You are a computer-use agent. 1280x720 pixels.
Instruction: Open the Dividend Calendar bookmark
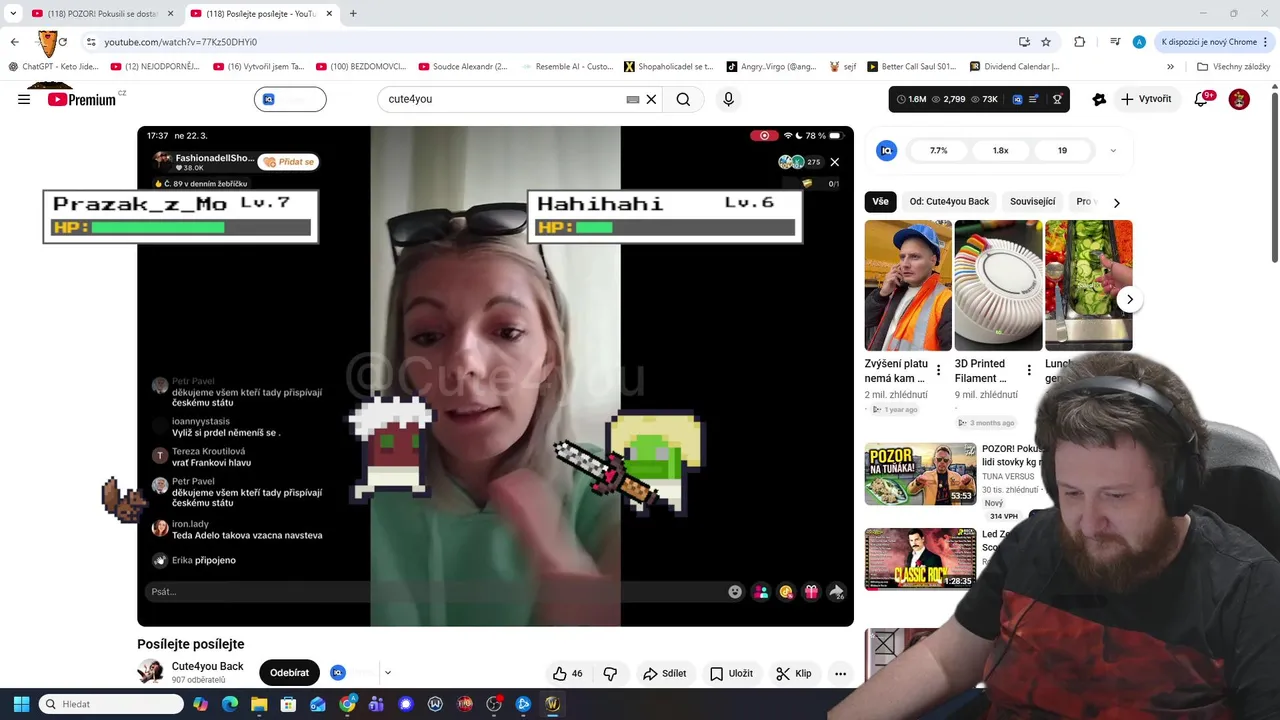[x=1014, y=67]
